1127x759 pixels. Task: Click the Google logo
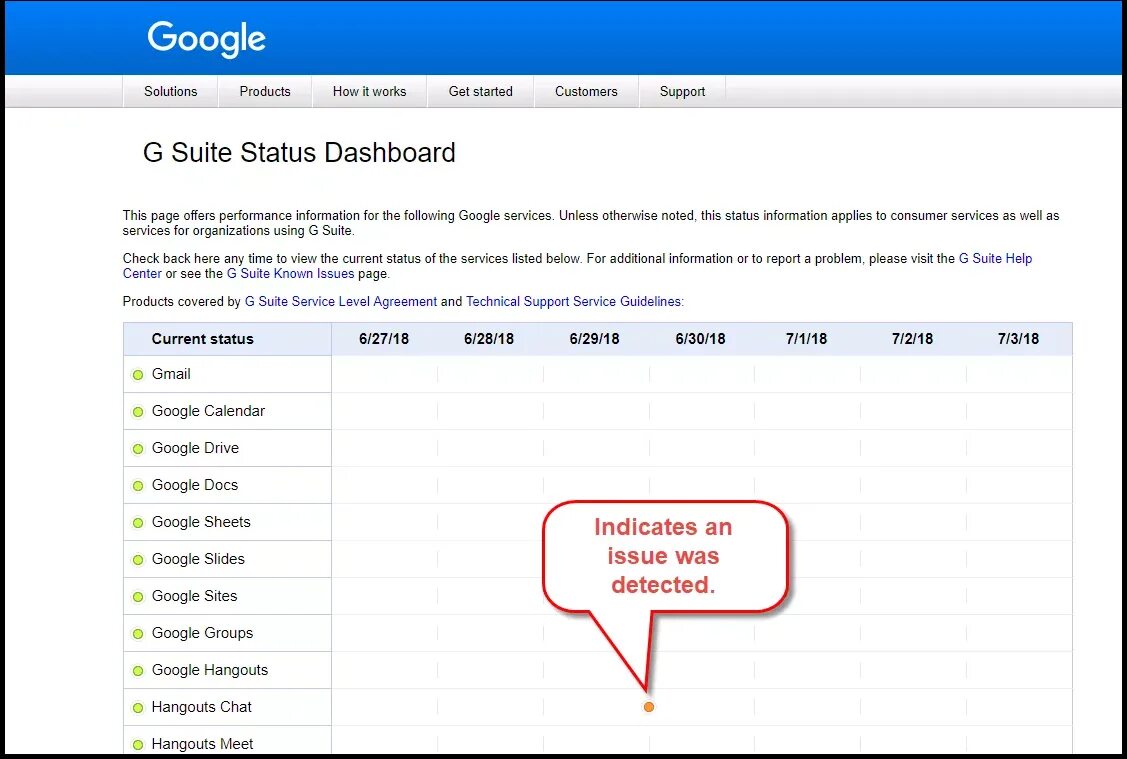[206, 38]
